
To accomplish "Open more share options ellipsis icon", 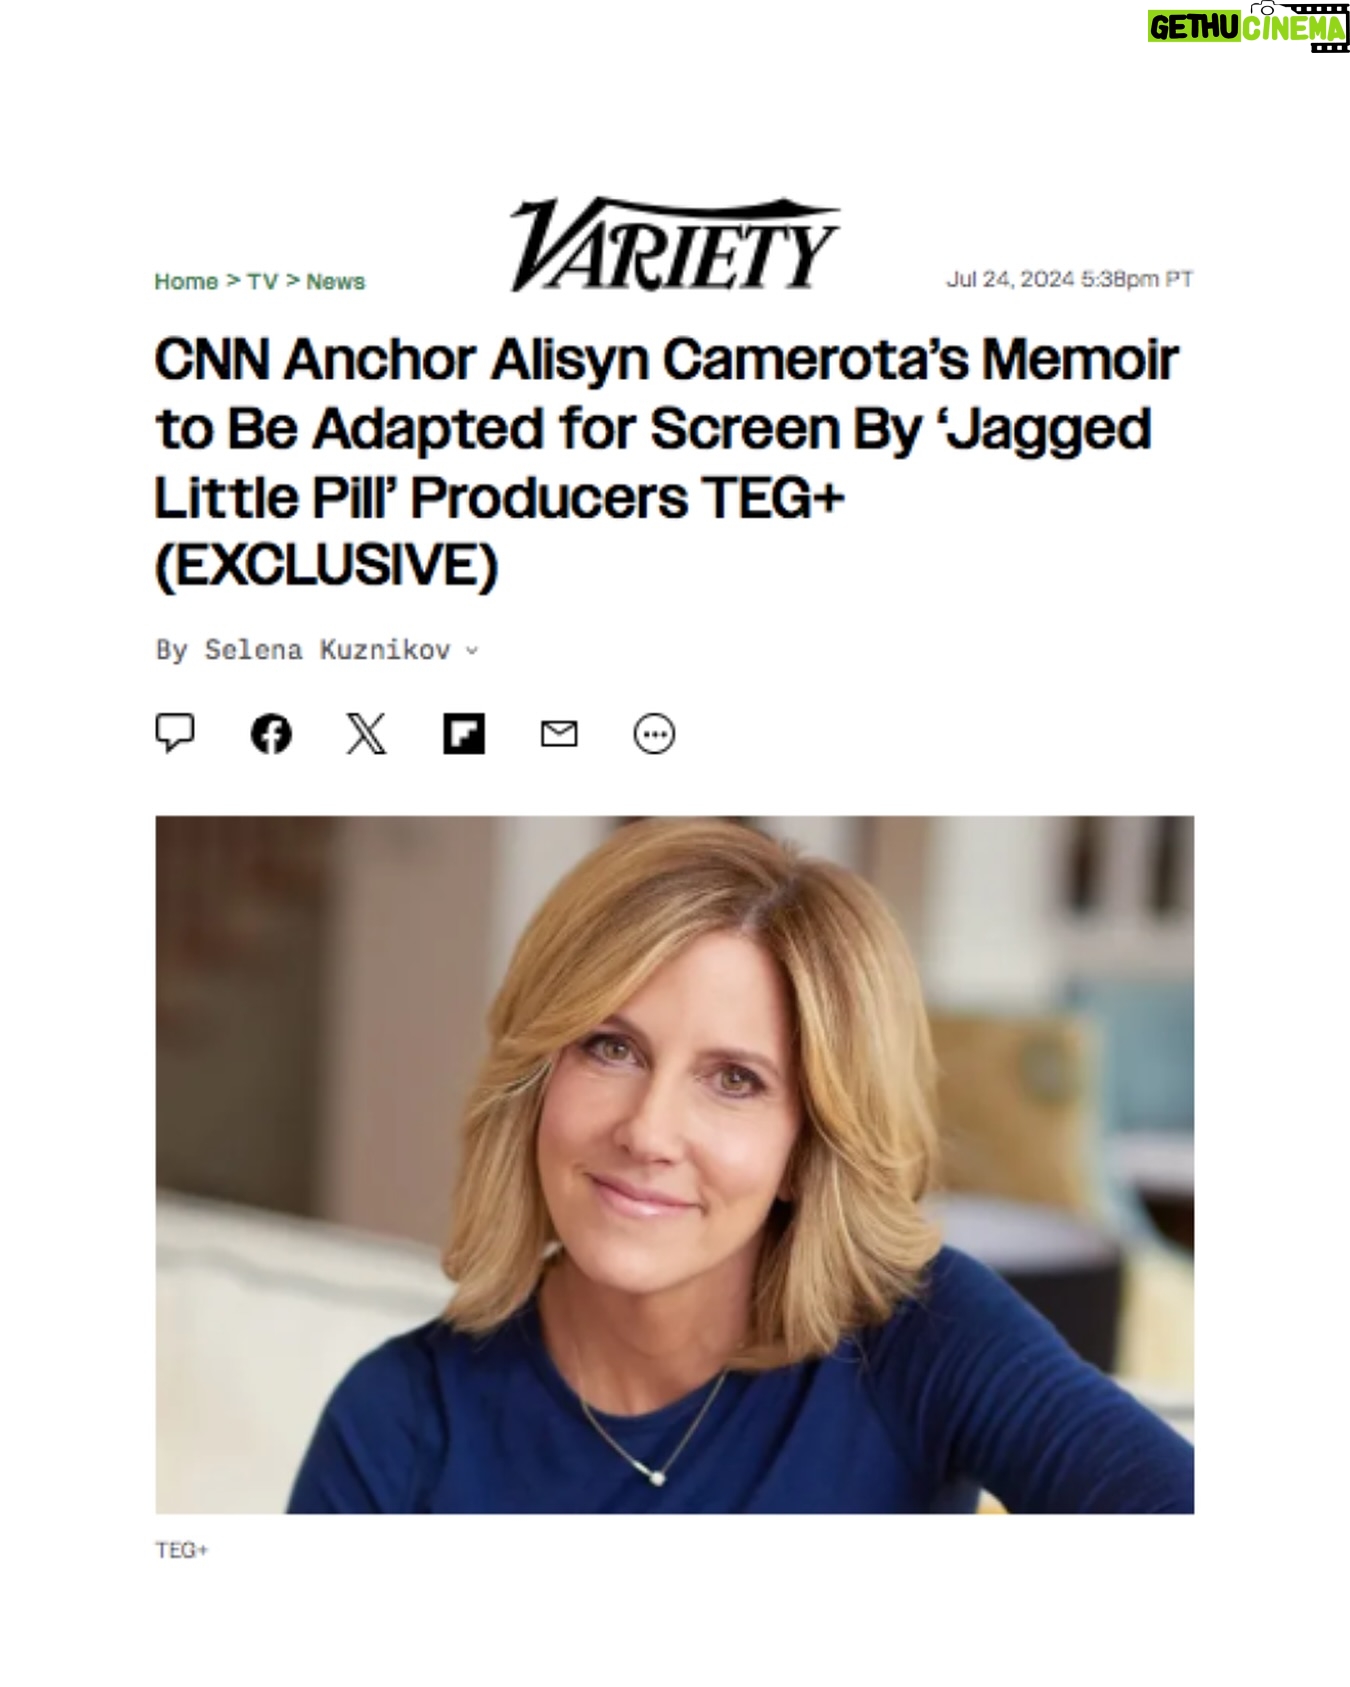I will (x=654, y=734).
